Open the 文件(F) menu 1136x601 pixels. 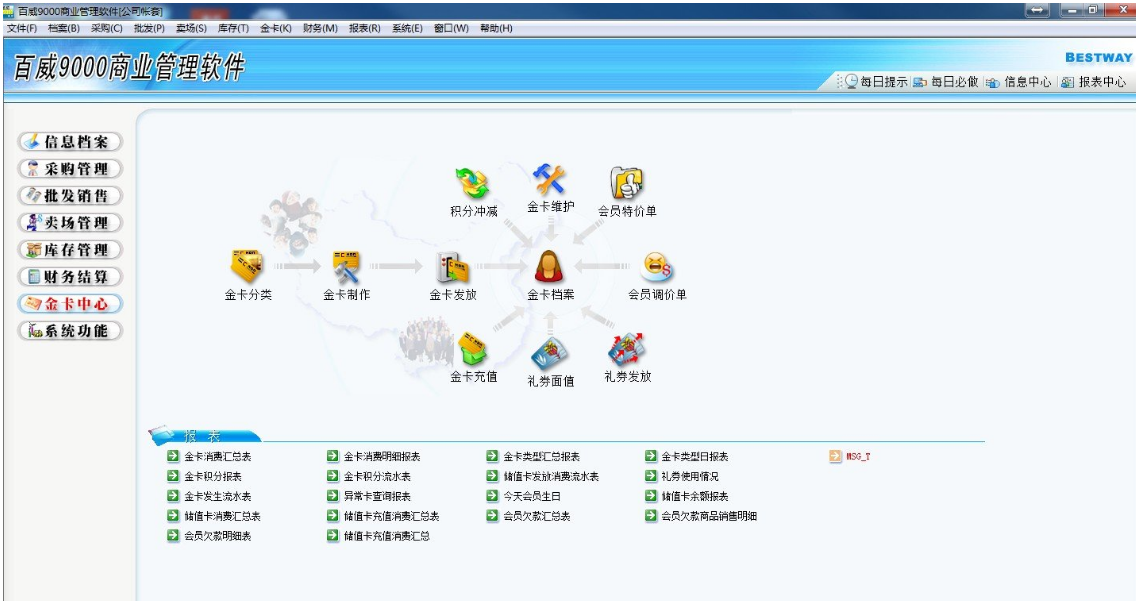coord(22,28)
